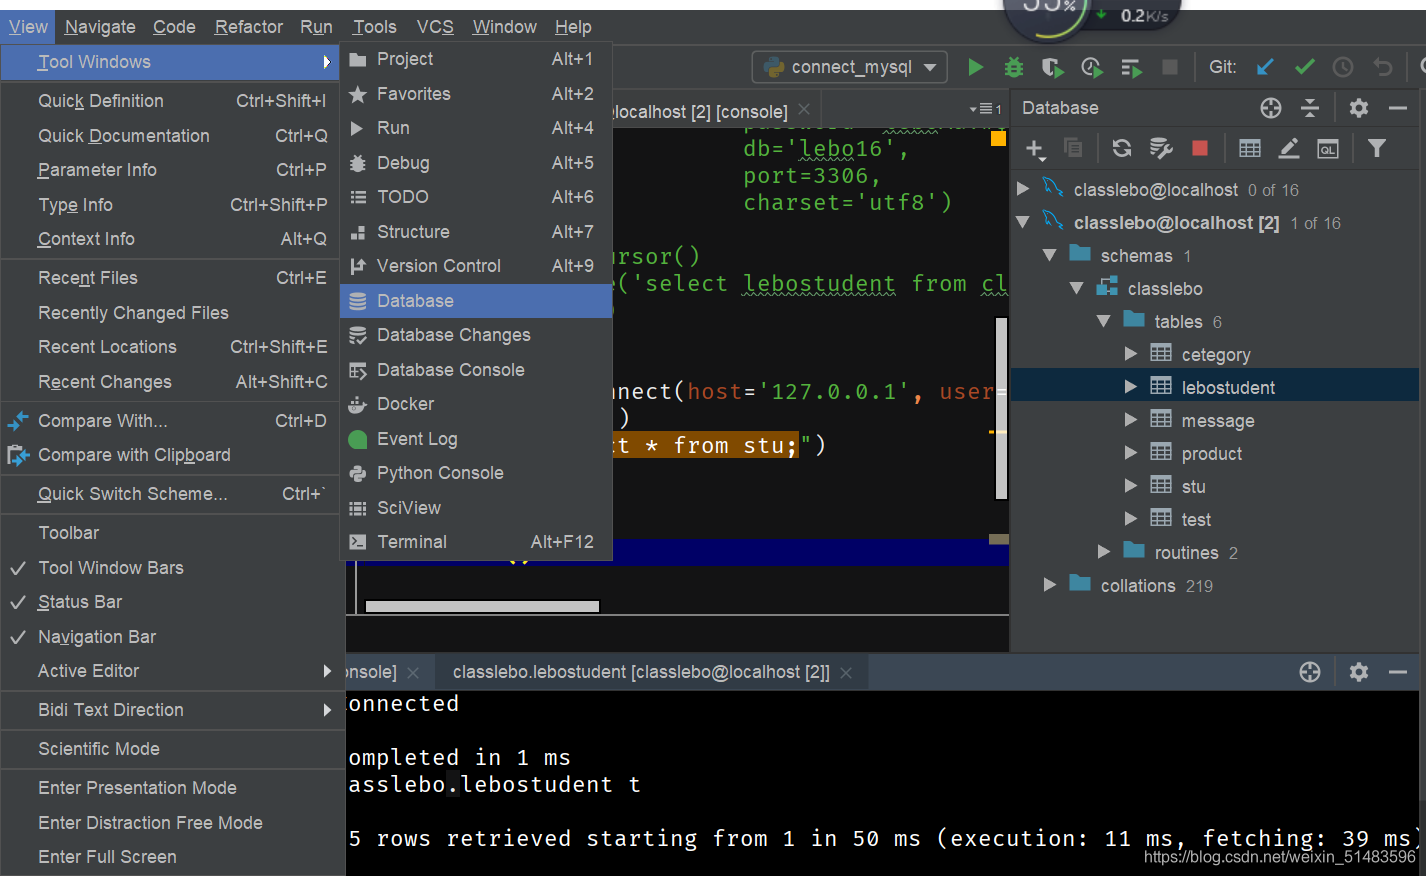Click the Database toolbar pencil edit icon
This screenshot has height=876, width=1426.
pyautogui.click(x=1289, y=148)
